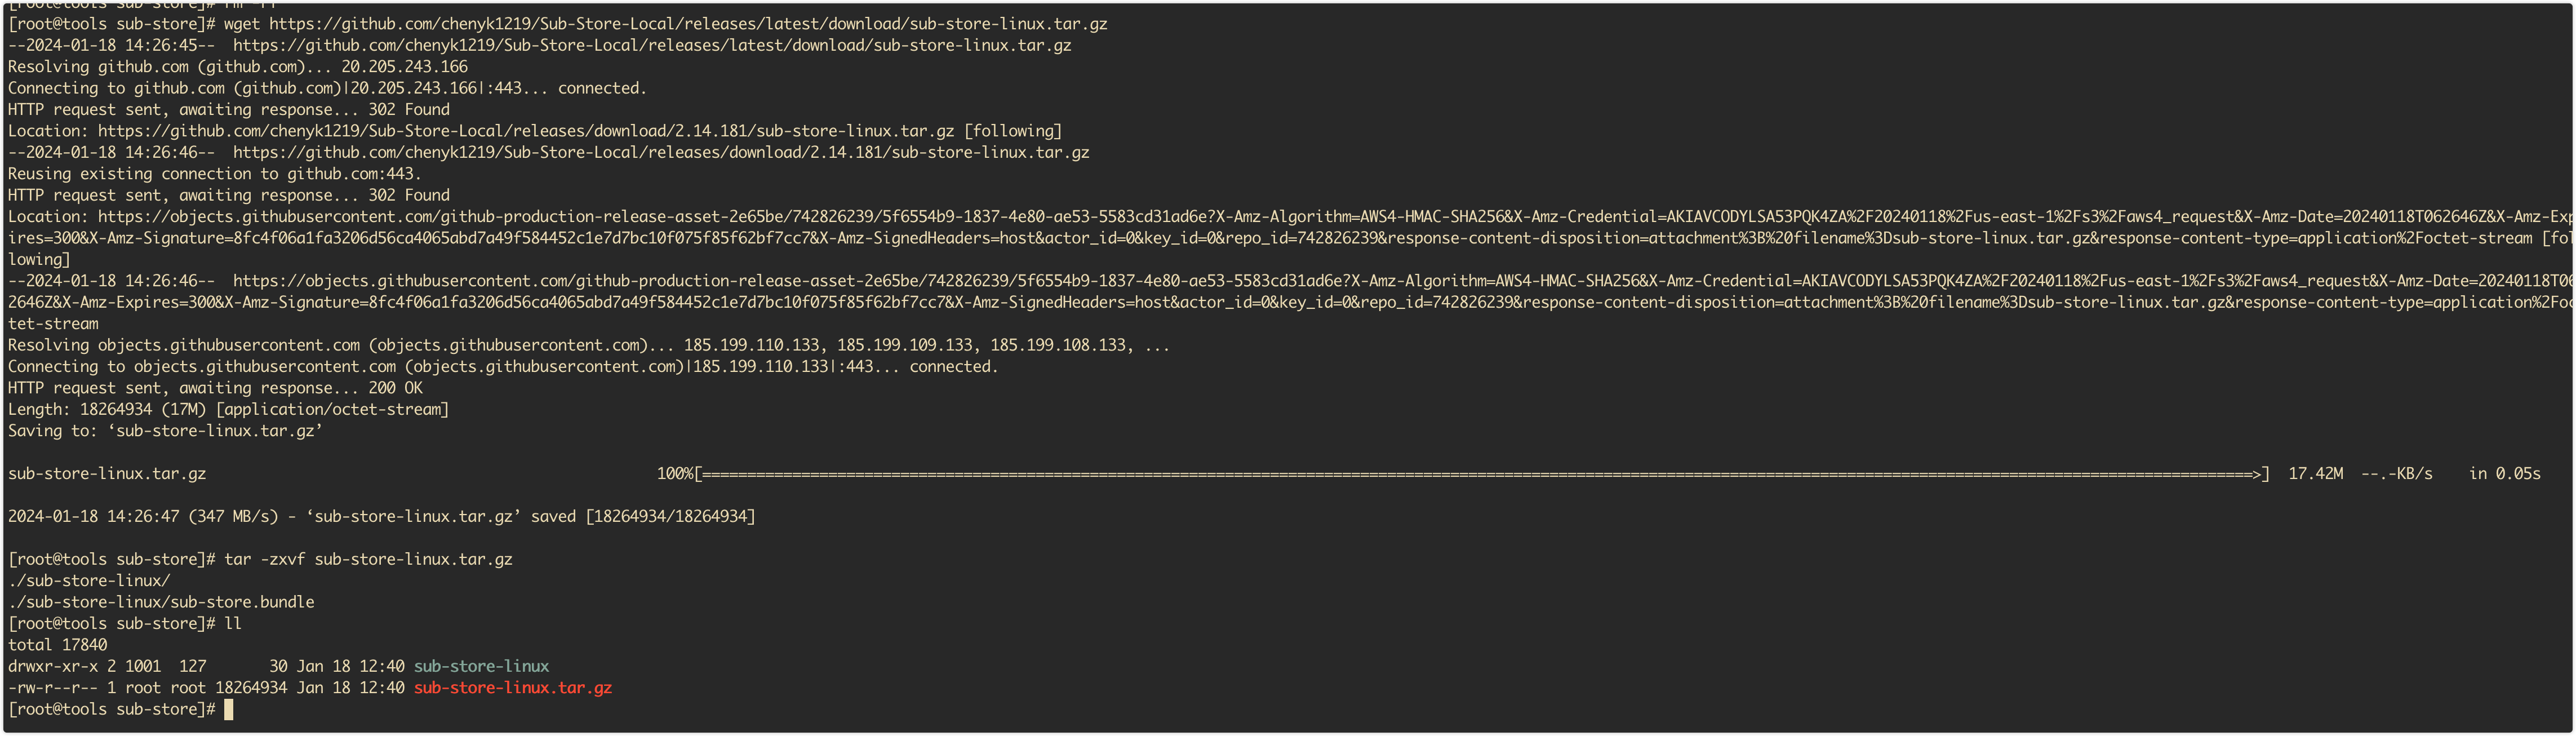
Task: Click the 100% progress indicator
Action: (675, 474)
